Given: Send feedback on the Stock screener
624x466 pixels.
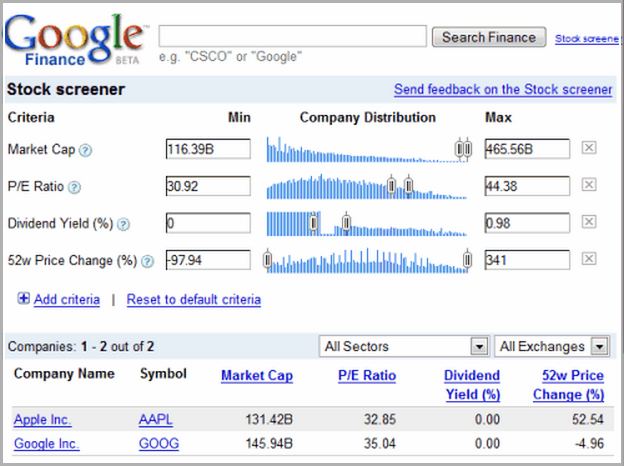Looking at the screenshot, I should (x=503, y=89).
